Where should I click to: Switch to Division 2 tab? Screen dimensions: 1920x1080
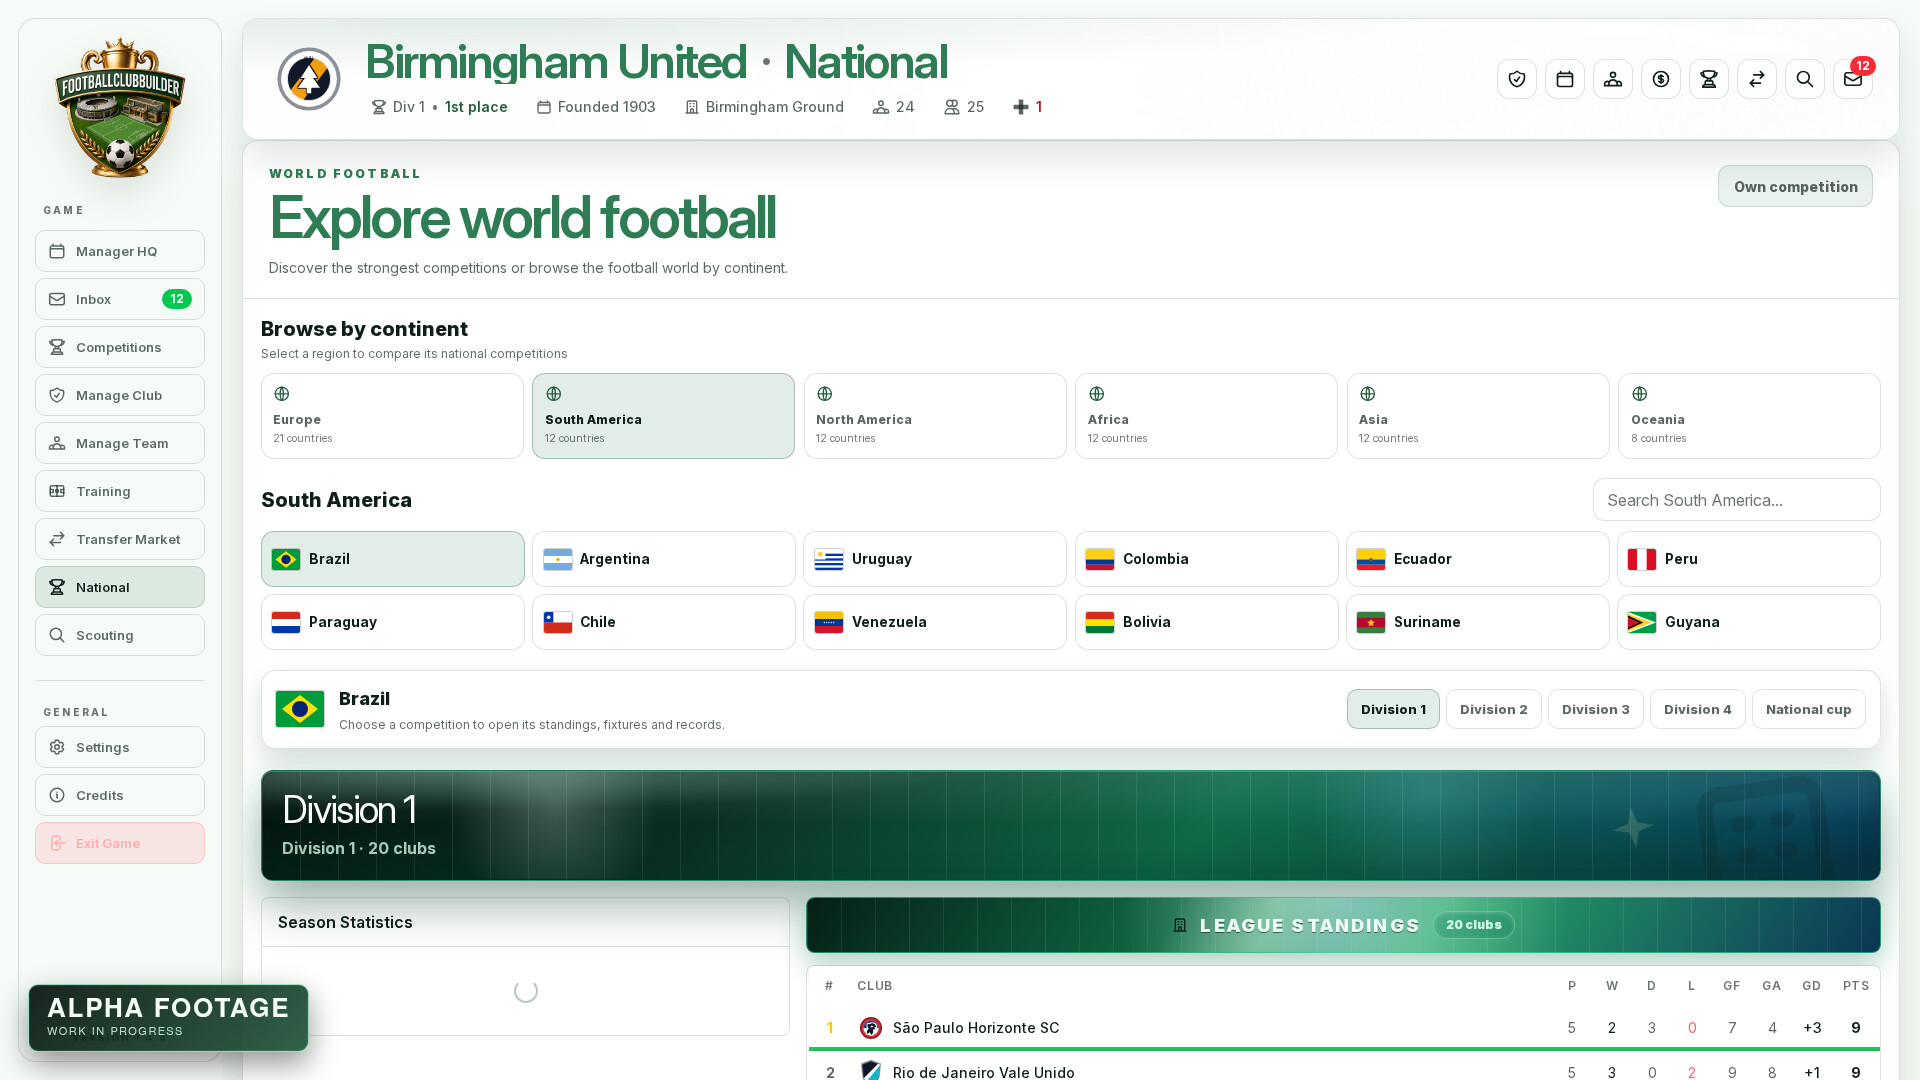click(1494, 709)
